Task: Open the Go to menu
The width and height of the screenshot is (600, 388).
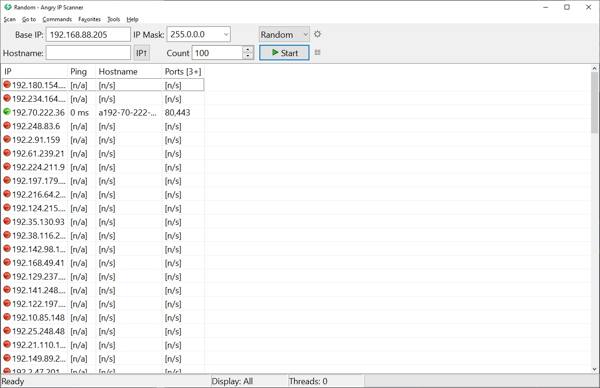Action: tap(29, 19)
